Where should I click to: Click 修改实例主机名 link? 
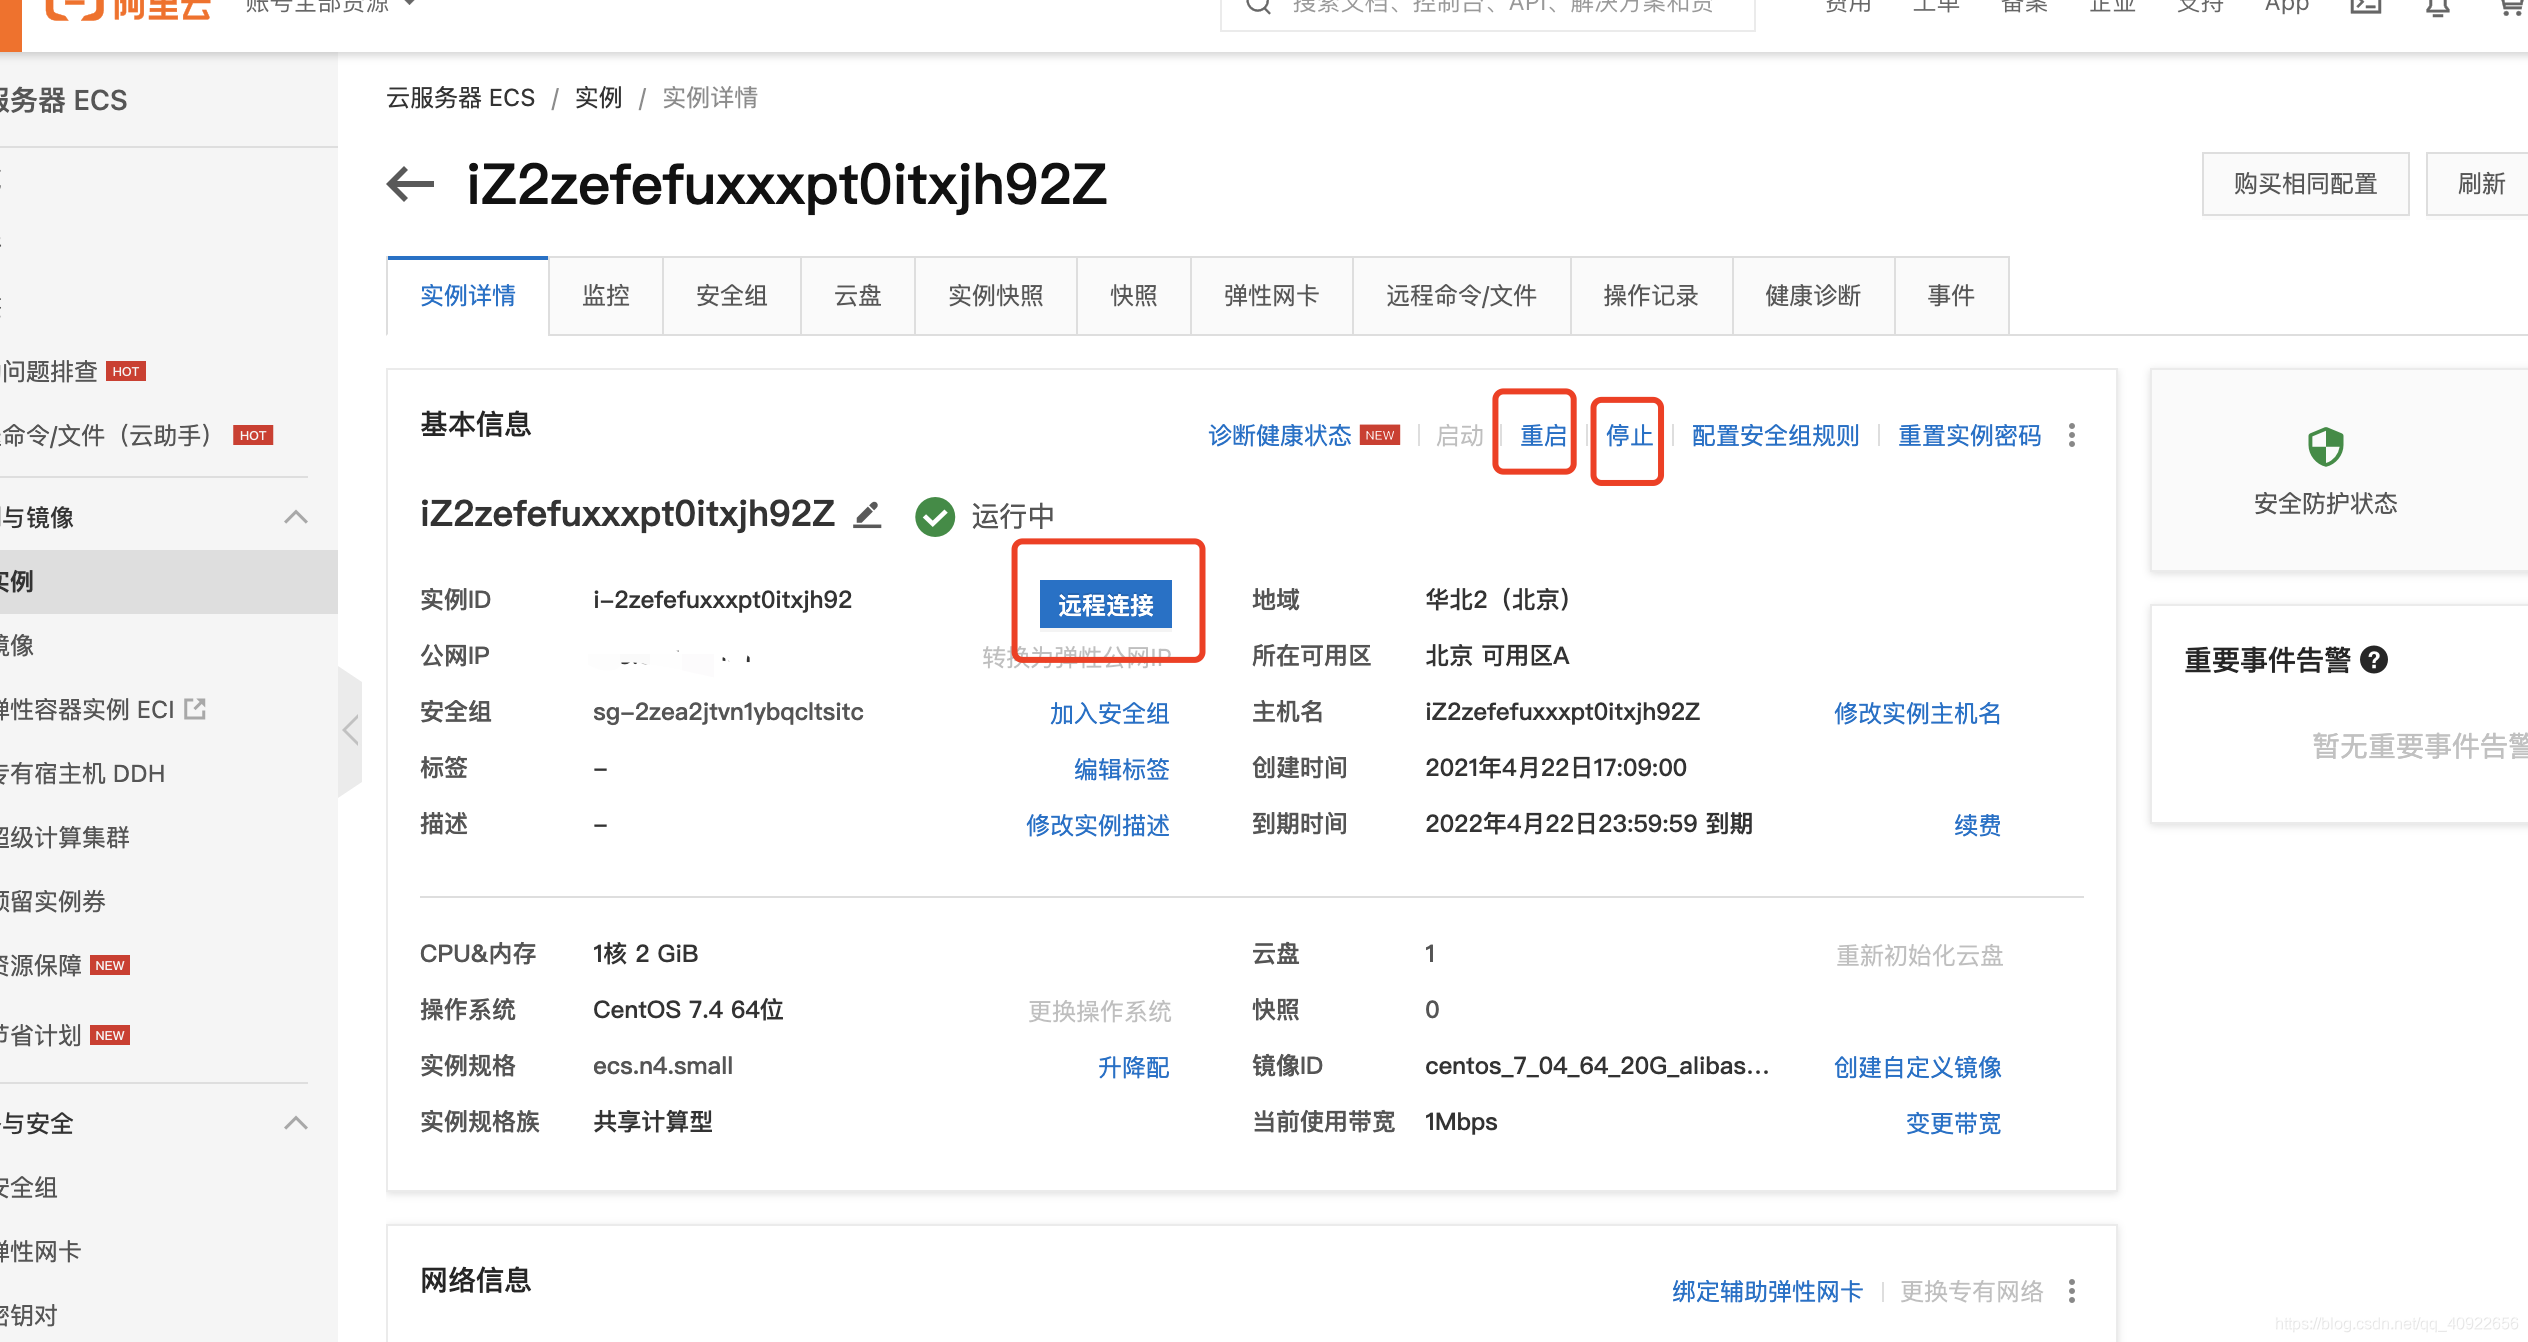[1918, 713]
